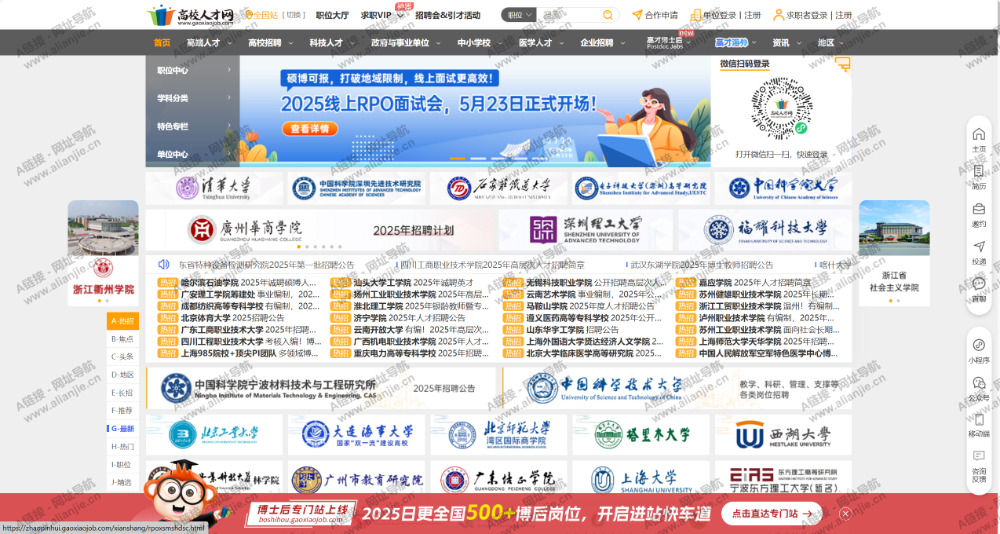Expand 职位中心 side menu
This screenshot has height=534, width=1000.
coord(193,70)
